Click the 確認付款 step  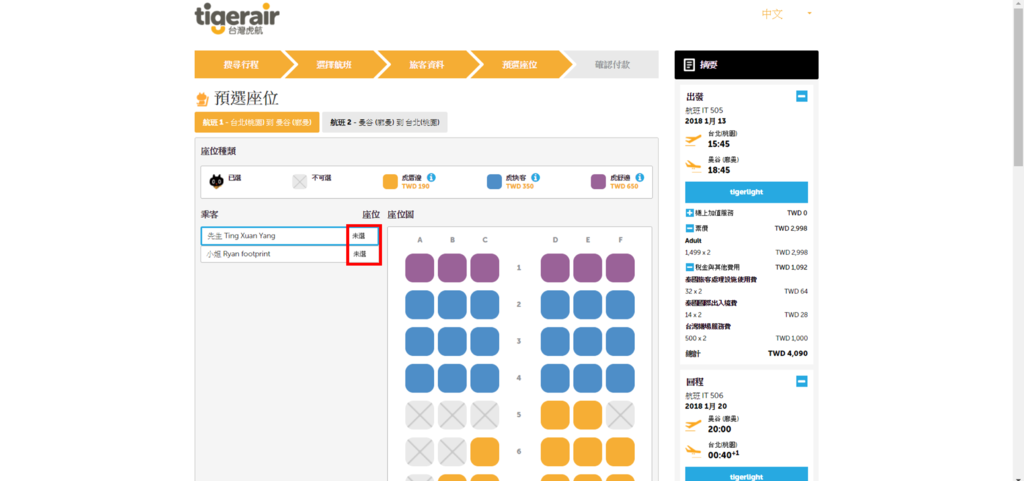(613, 65)
